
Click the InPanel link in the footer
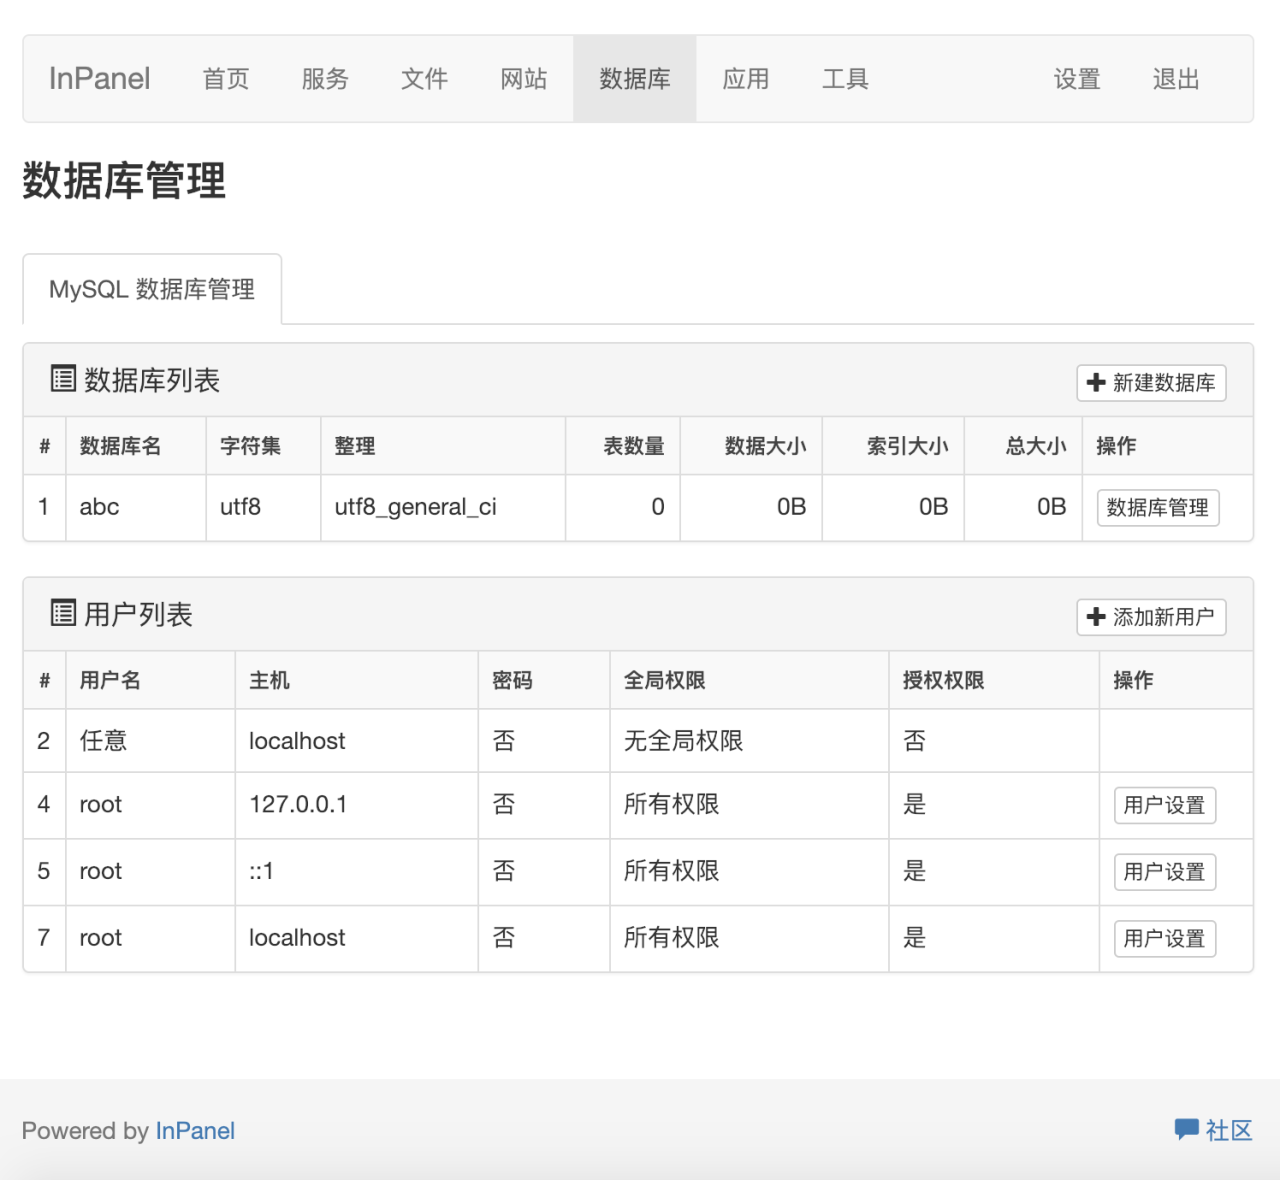(x=195, y=1130)
